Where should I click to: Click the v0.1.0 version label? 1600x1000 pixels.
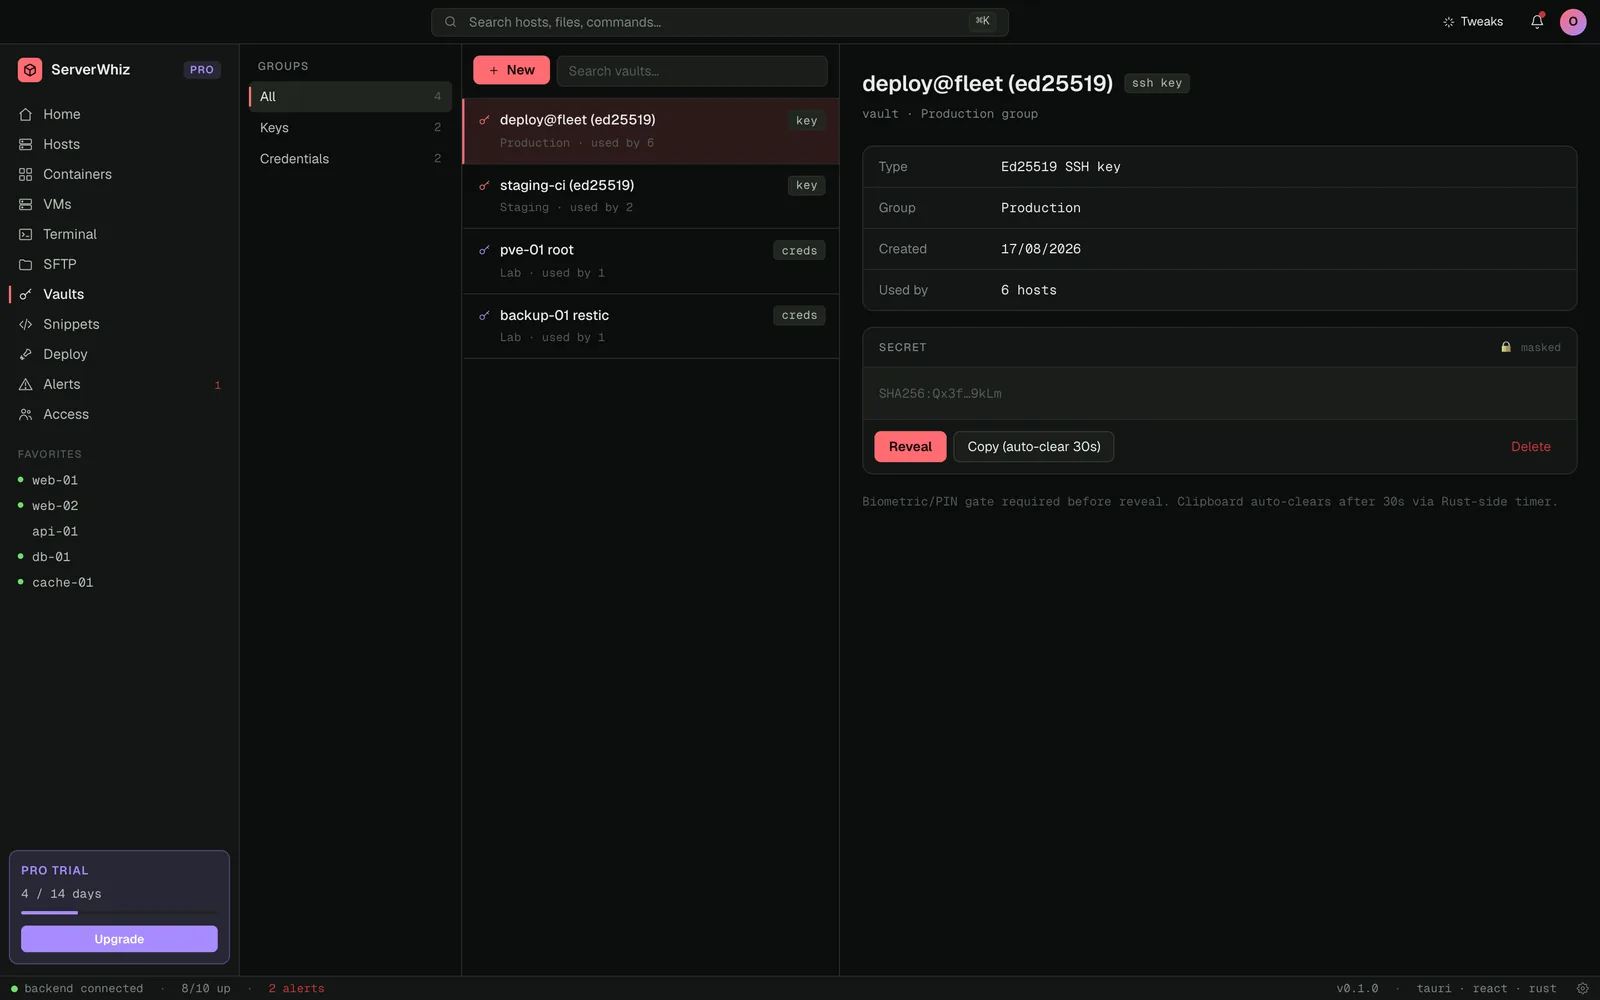(x=1357, y=989)
